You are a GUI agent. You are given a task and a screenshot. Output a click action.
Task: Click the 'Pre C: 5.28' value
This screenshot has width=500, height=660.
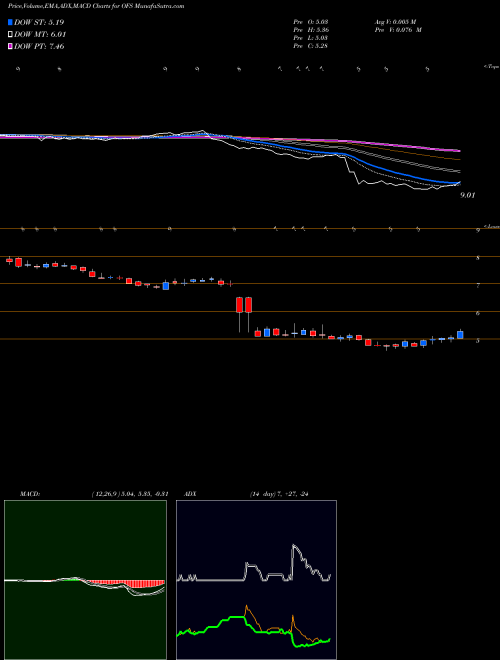(x=311, y=46)
